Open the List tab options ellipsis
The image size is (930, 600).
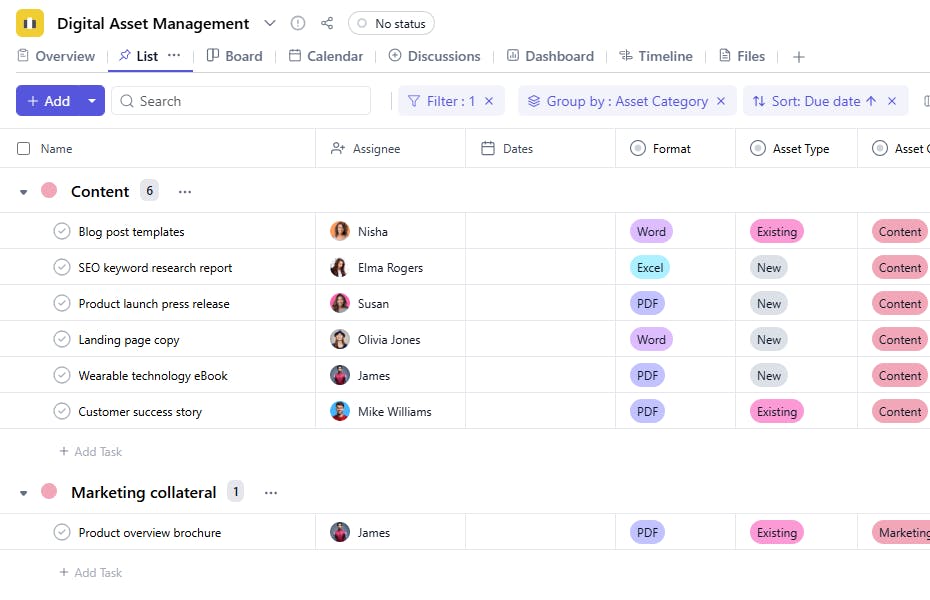(174, 56)
